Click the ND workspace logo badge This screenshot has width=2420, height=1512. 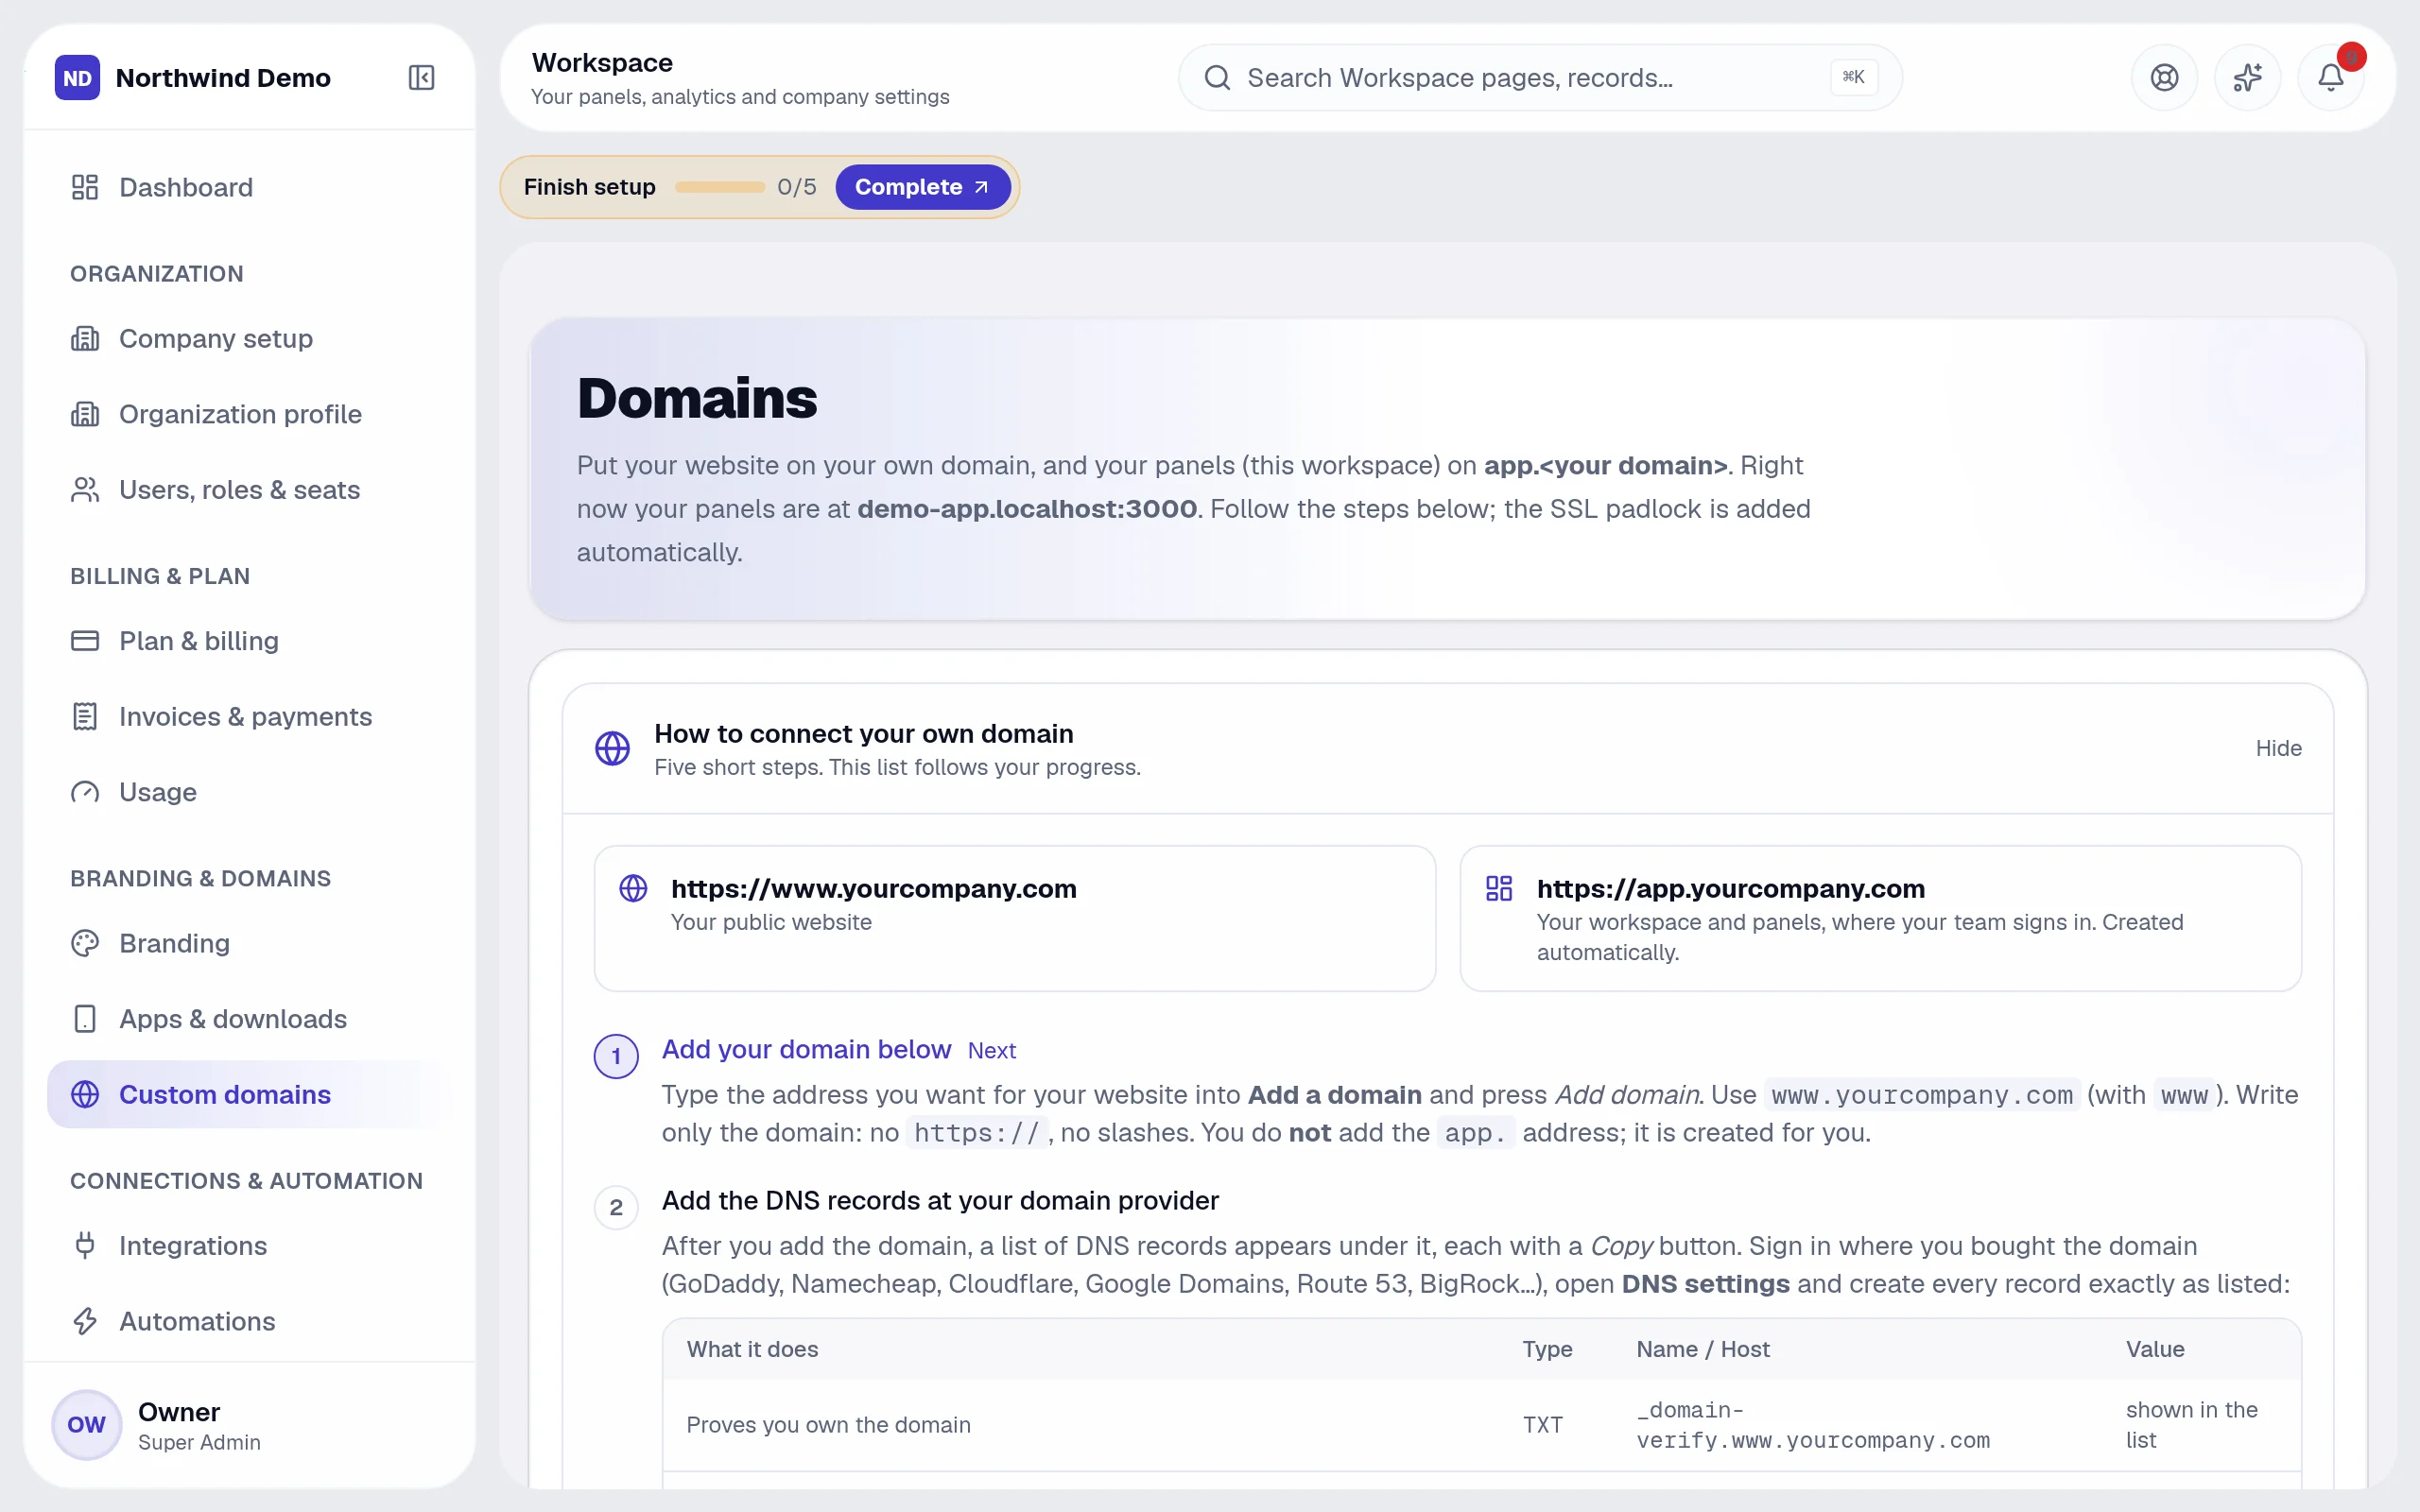77,77
